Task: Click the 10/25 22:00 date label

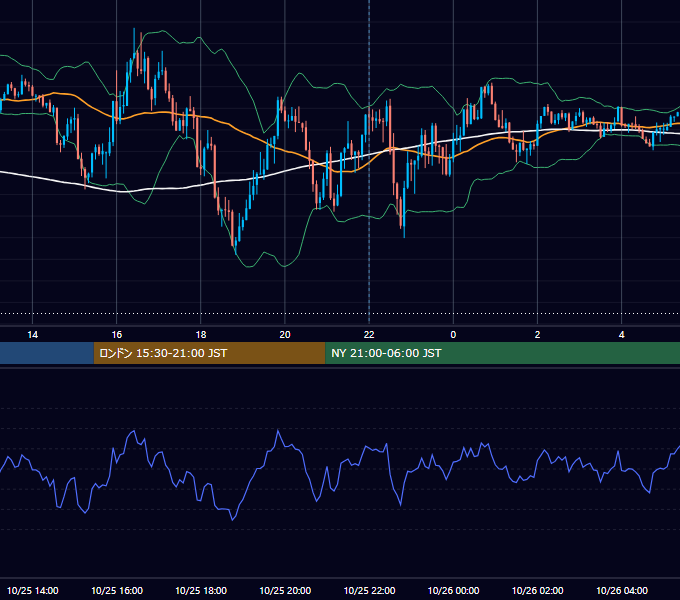Action: (369, 590)
